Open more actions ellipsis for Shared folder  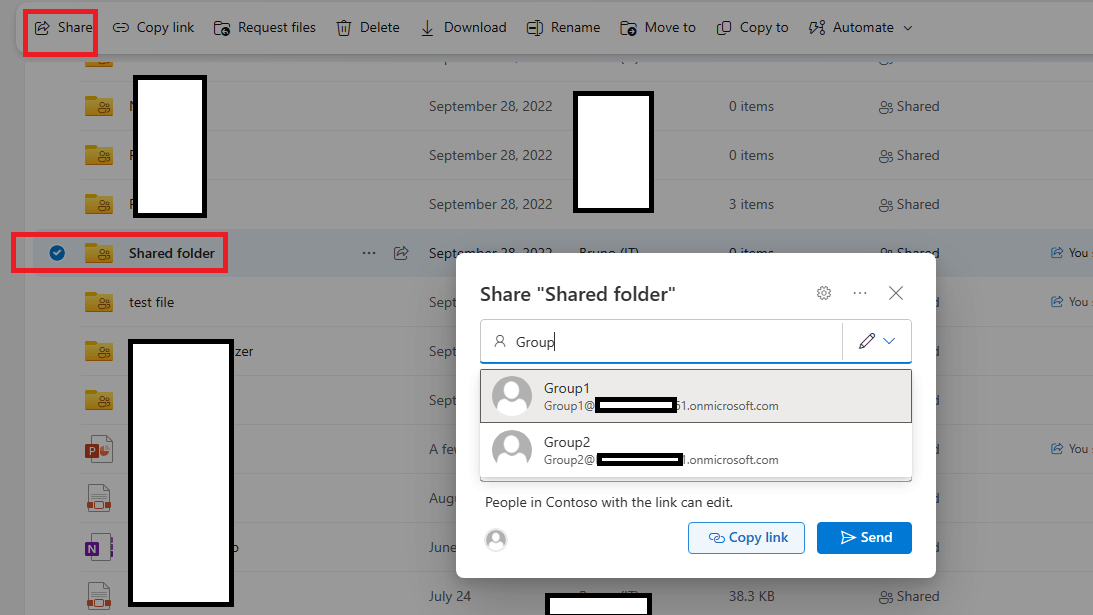click(369, 253)
